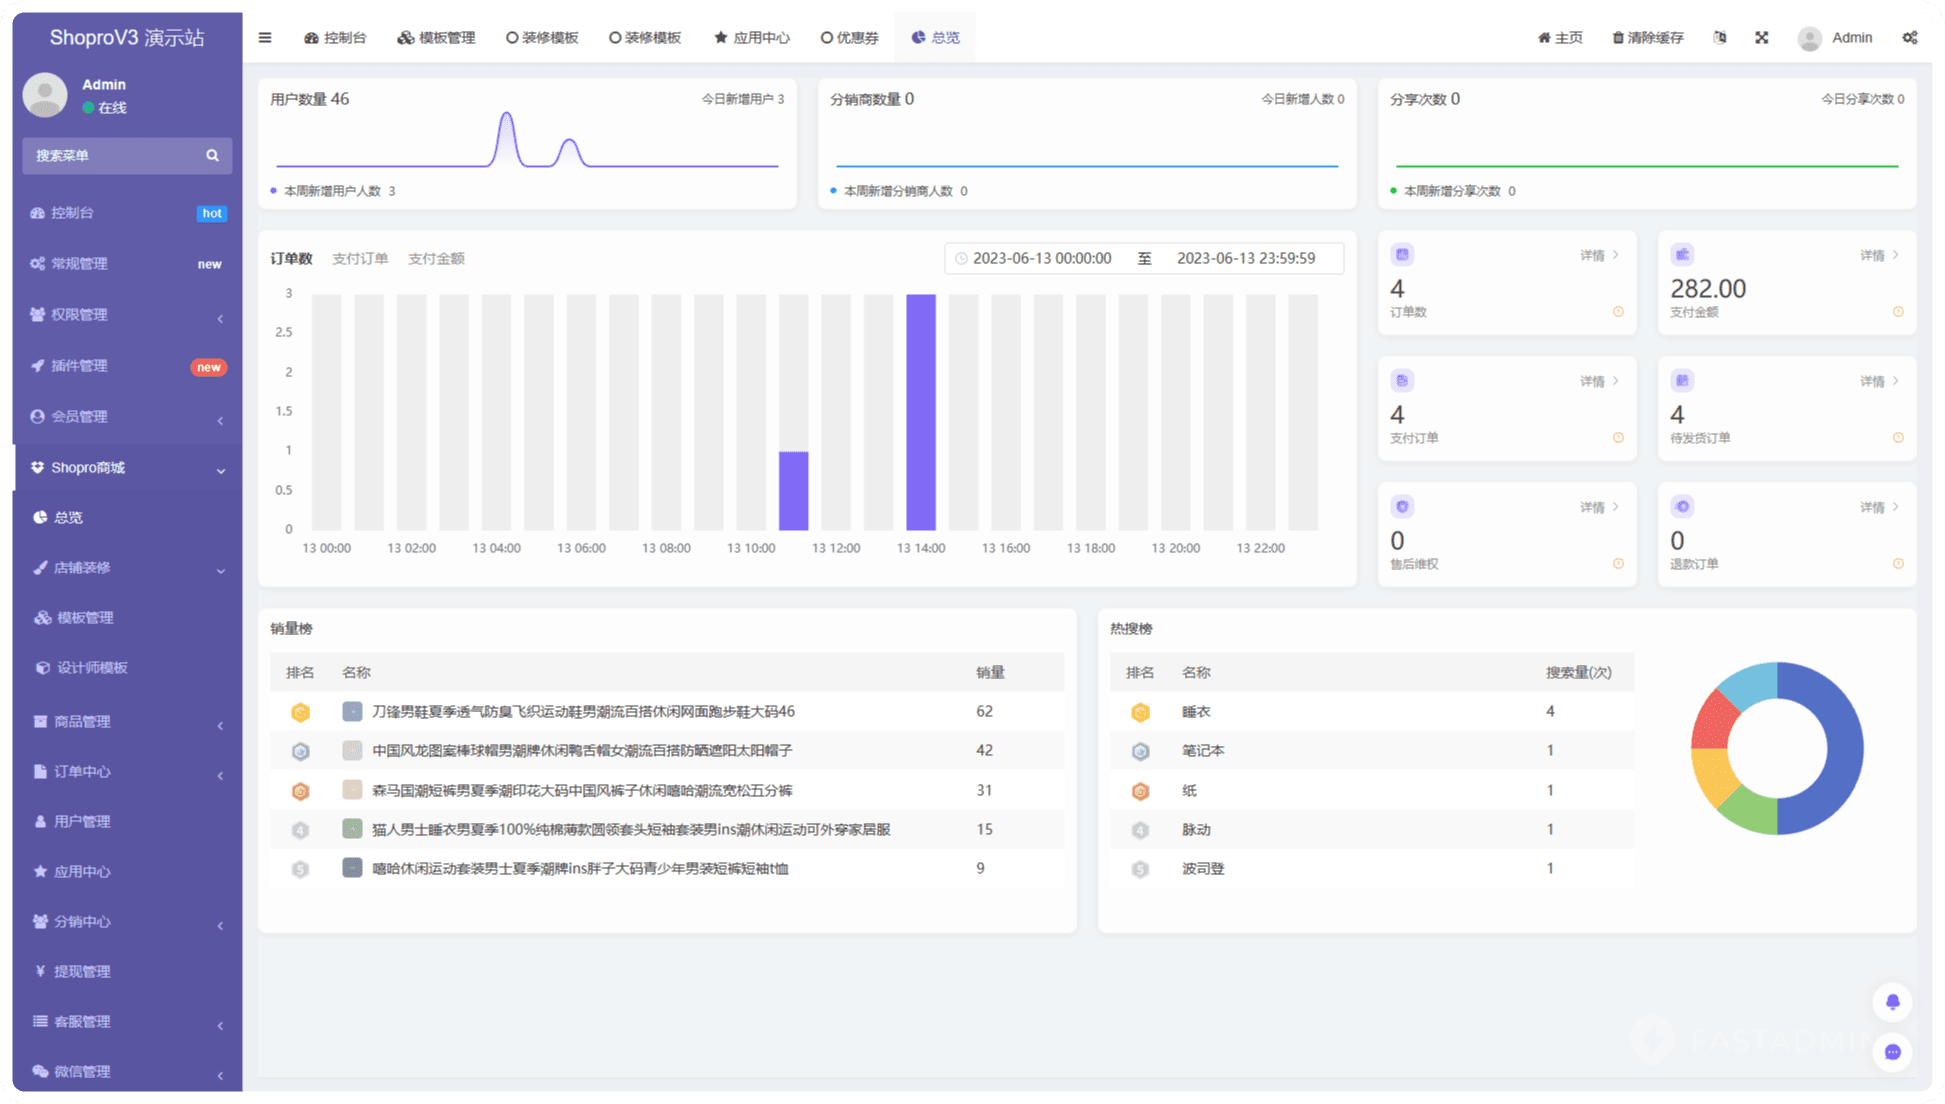Viewport: 1945px width, 1104px height.
Task: Click the start date-time field
Action: coord(1041,259)
